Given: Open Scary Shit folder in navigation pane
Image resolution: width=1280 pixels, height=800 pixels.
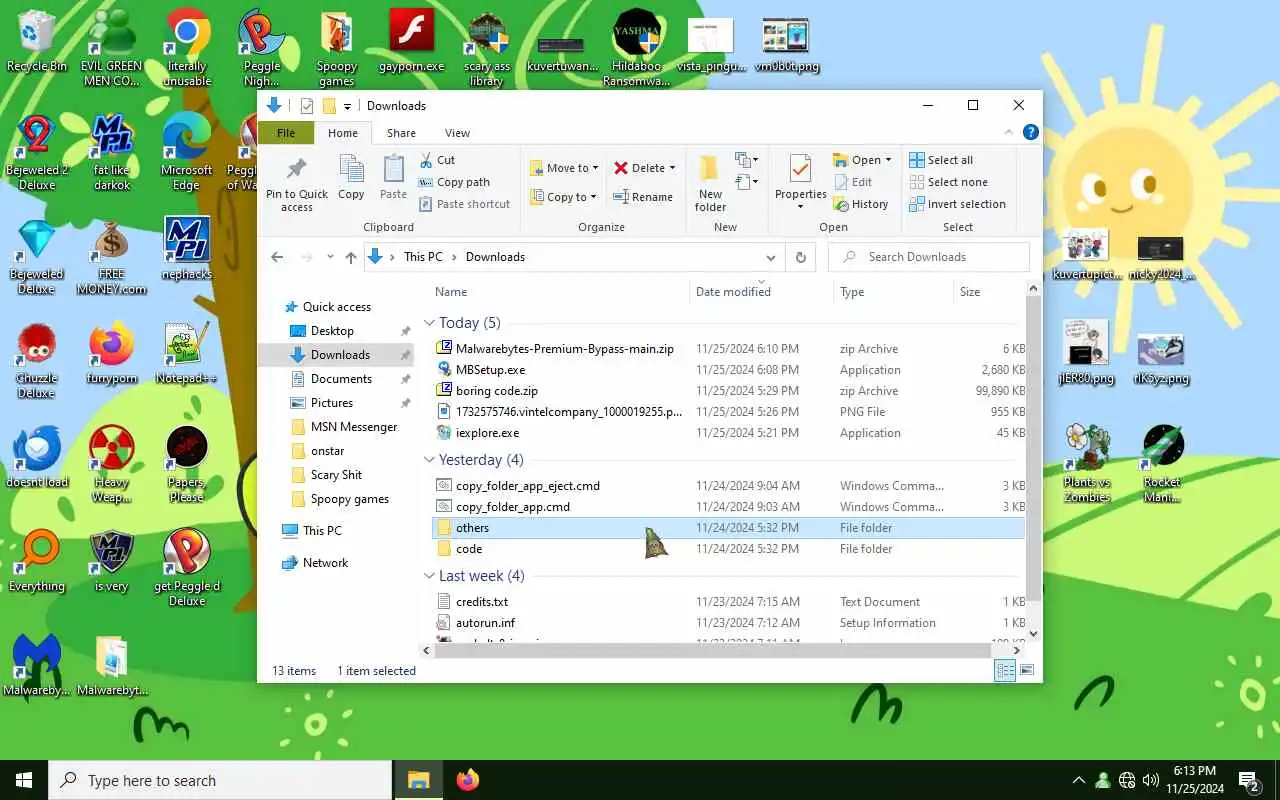Looking at the screenshot, I should point(336,475).
